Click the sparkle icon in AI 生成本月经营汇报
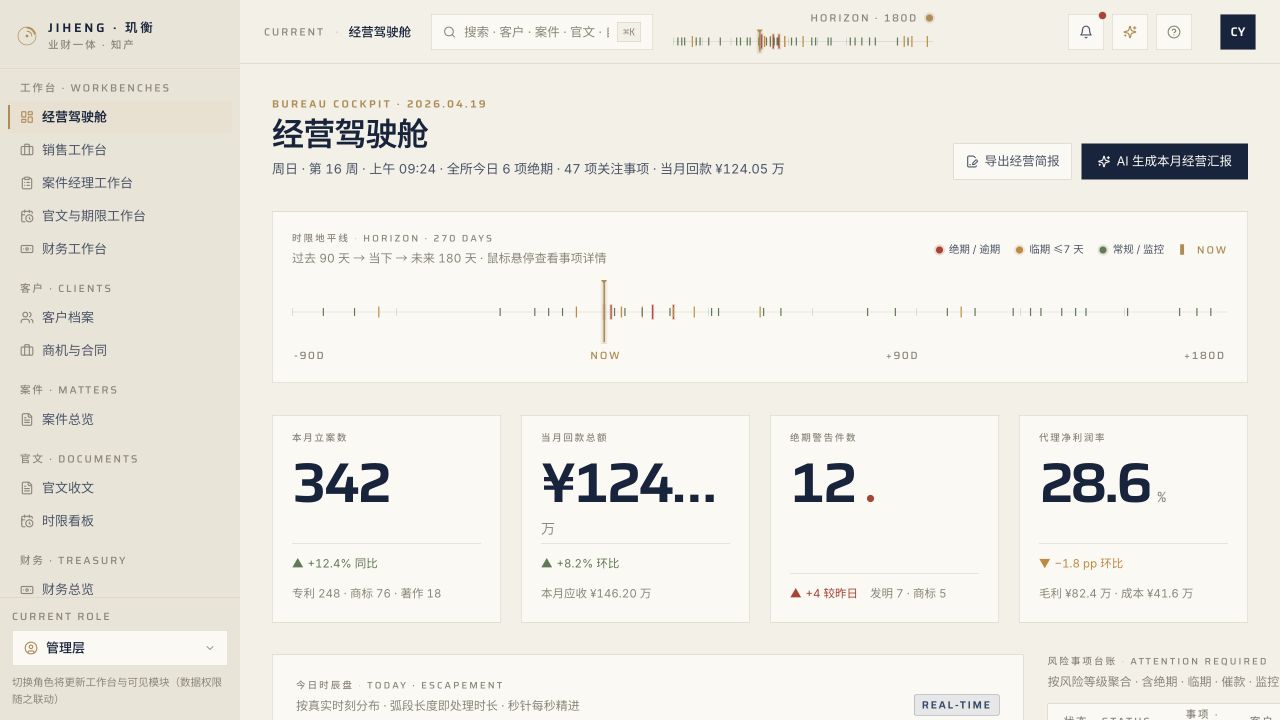The width and height of the screenshot is (1280, 720). tap(1104, 161)
